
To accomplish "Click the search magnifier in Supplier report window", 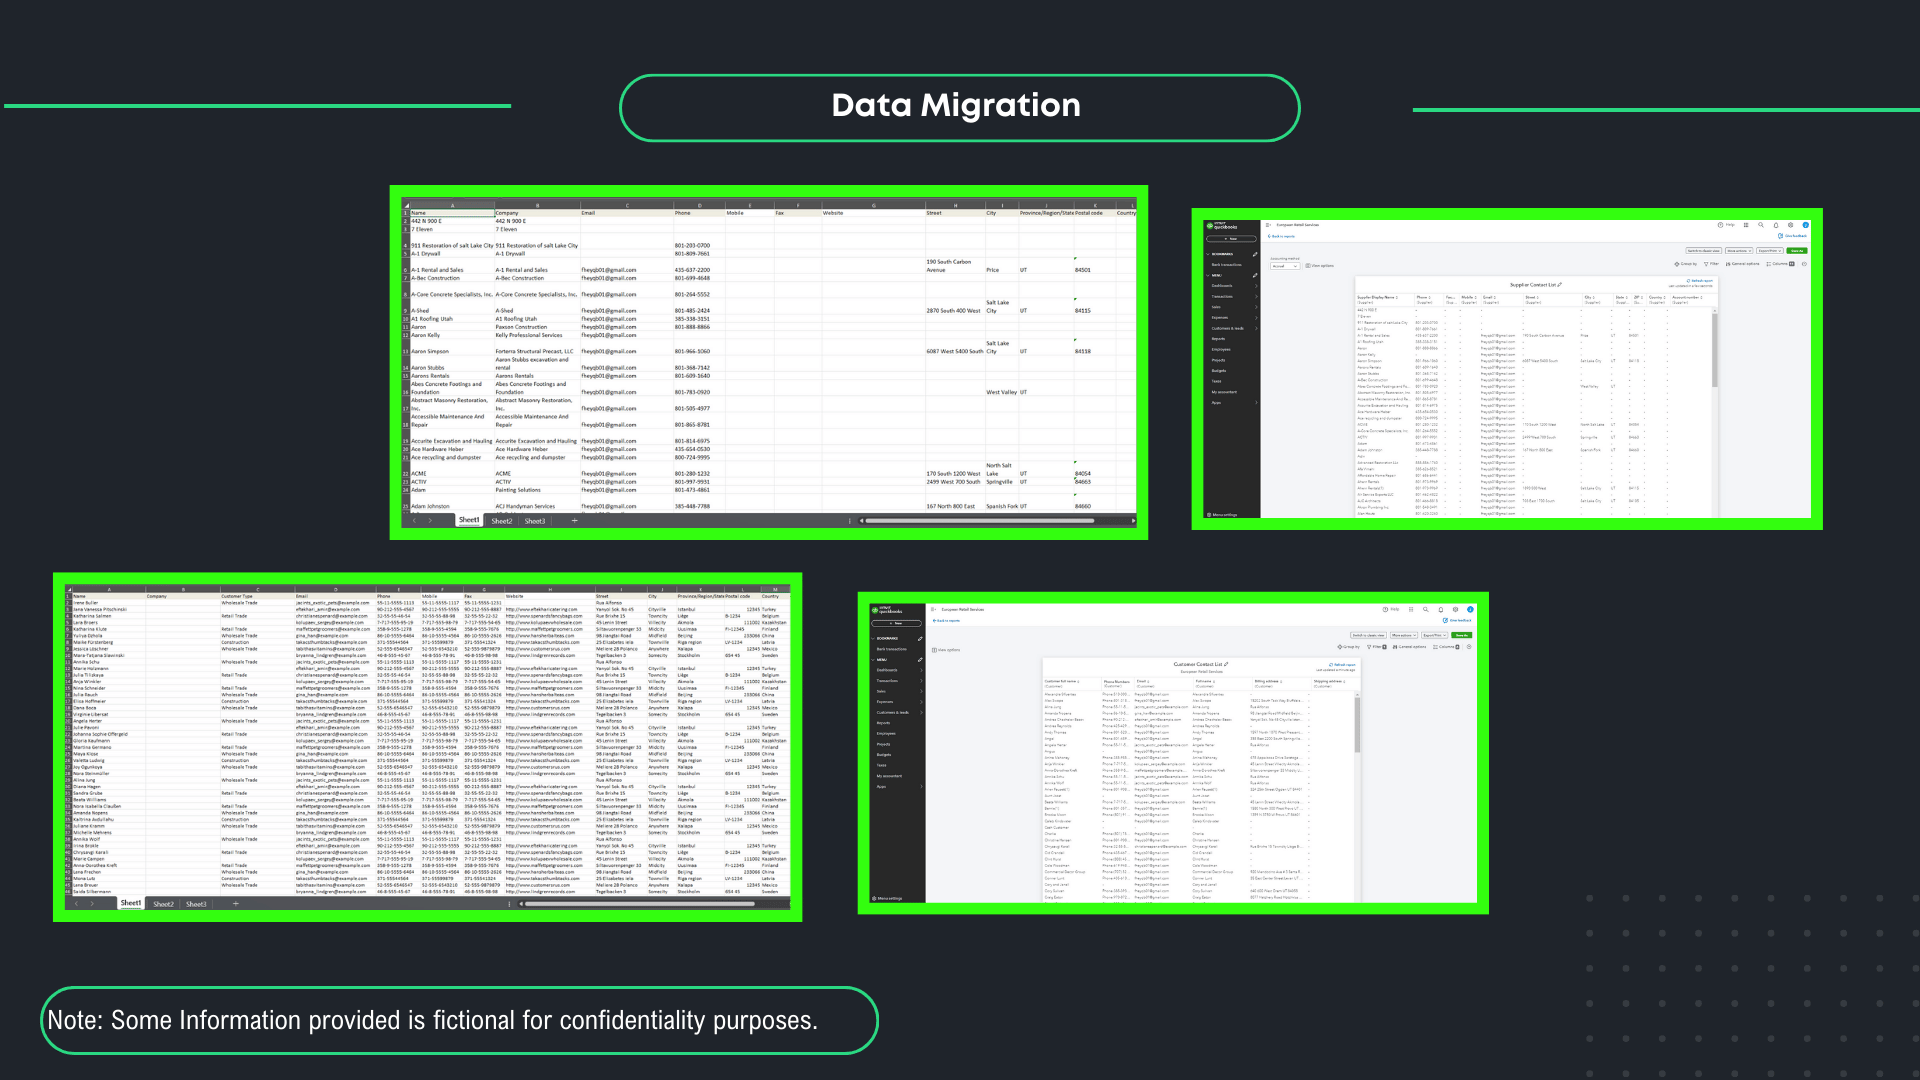I will click(x=1761, y=225).
